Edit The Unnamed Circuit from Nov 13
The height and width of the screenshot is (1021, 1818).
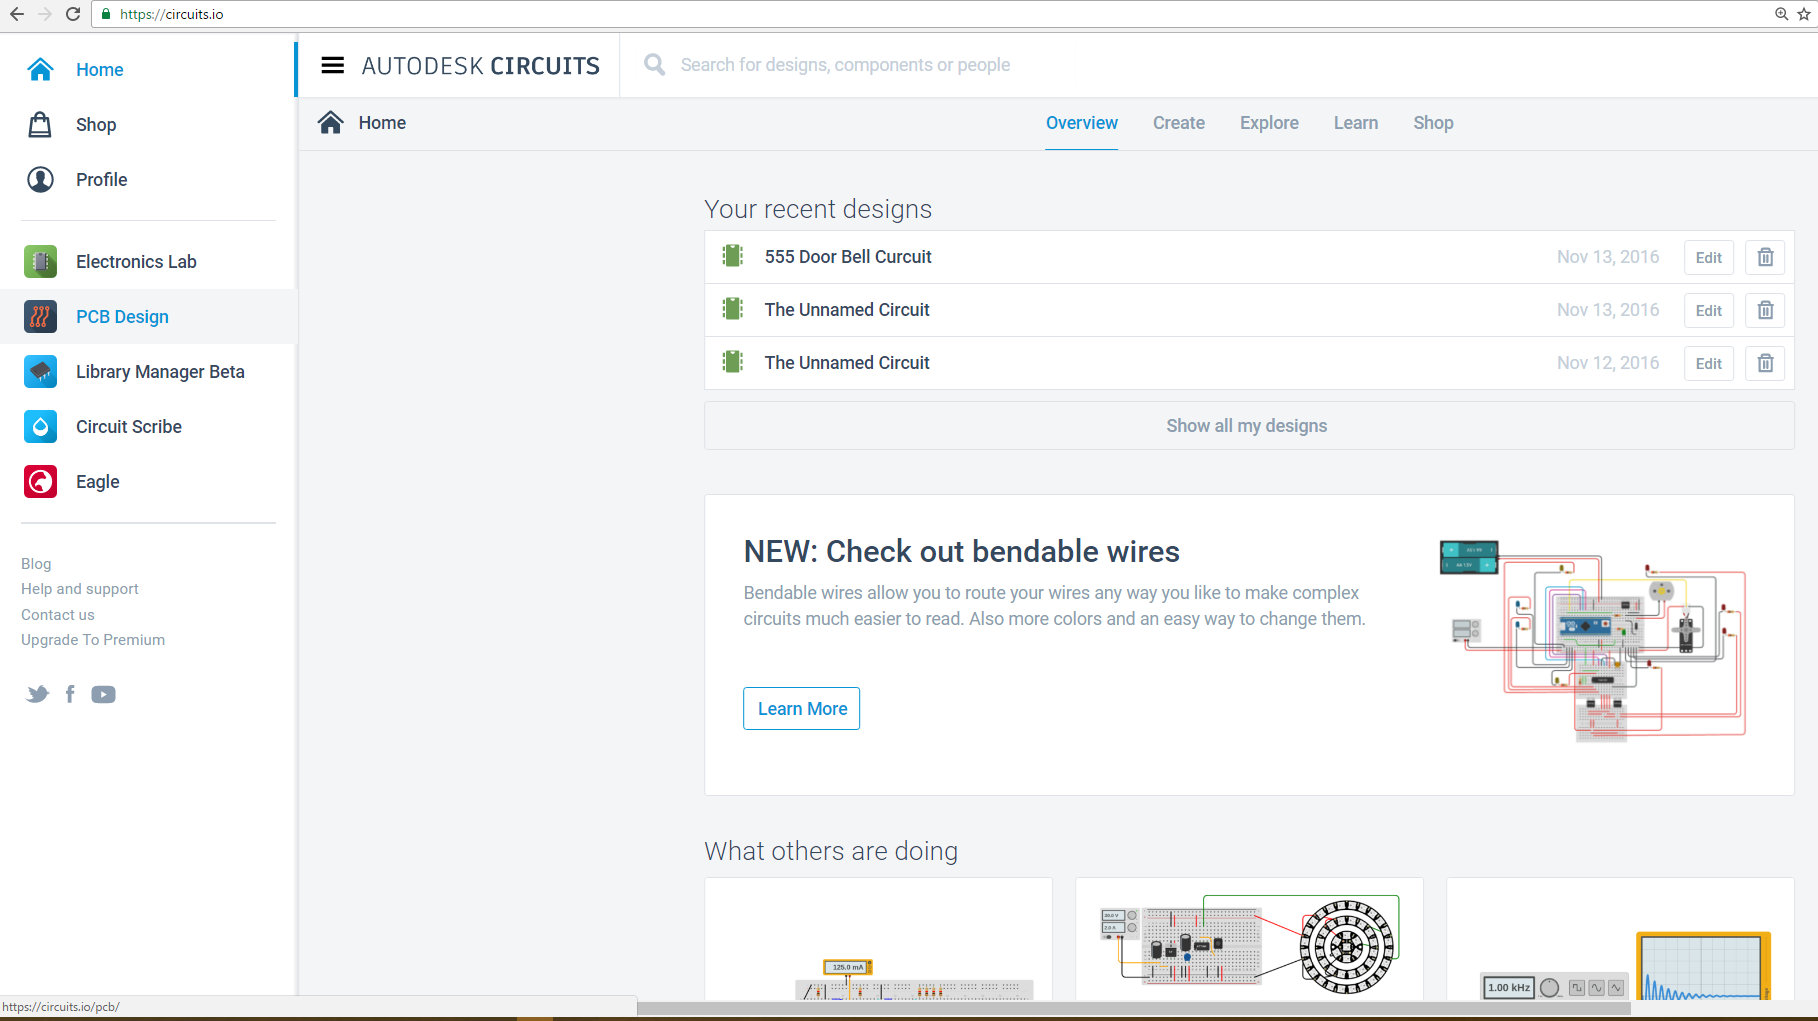click(x=1708, y=310)
